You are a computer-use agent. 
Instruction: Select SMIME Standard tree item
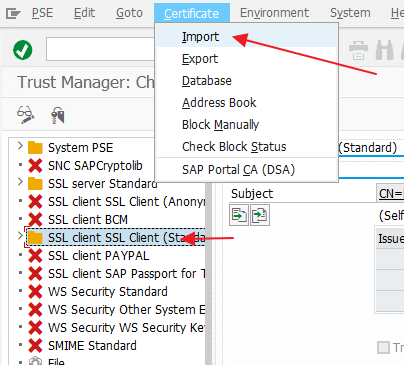coord(92,346)
